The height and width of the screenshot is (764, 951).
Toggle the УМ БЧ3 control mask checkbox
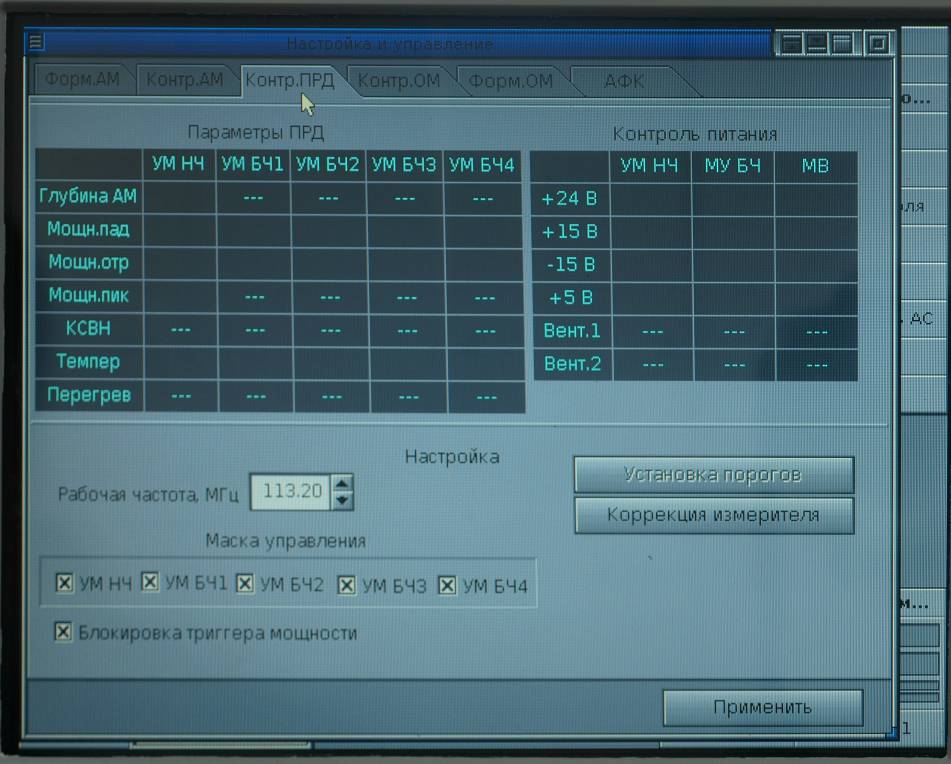[346, 585]
